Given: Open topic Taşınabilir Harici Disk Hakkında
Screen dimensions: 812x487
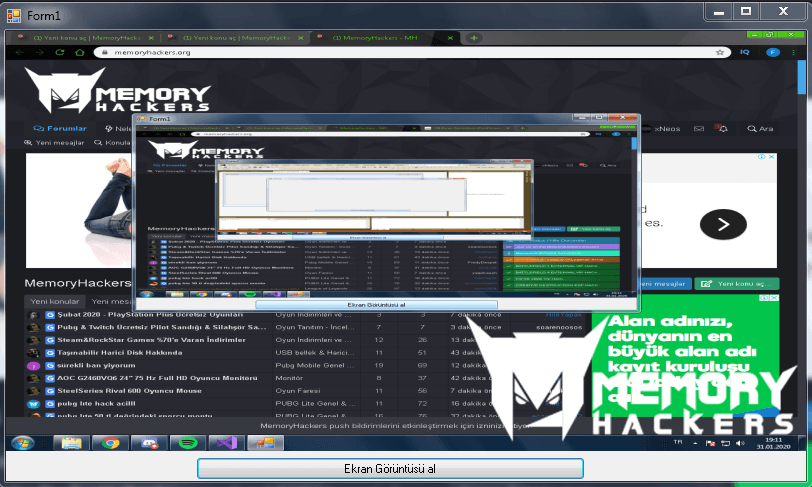Looking at the screenshot, I should tap(120, 353).
